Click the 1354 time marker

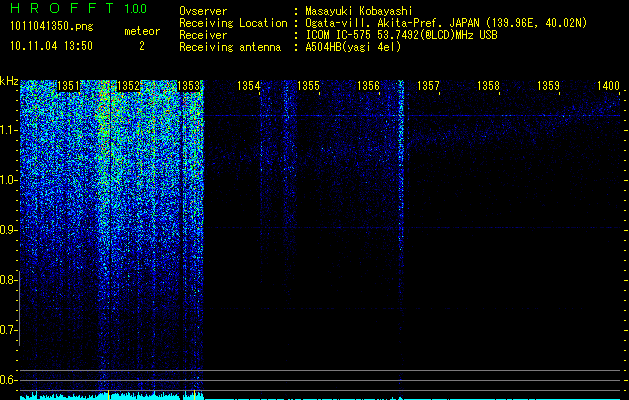coord(249,86)
